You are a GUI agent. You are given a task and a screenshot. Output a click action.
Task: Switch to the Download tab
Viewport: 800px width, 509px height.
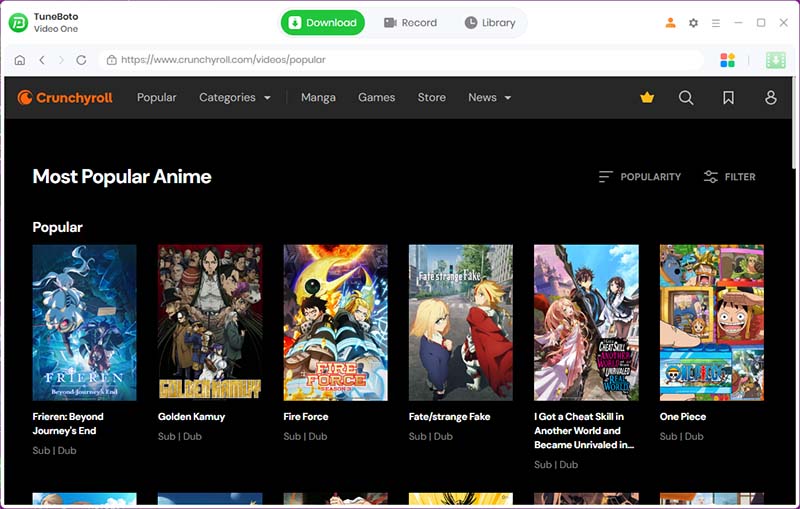pos(323,22)
